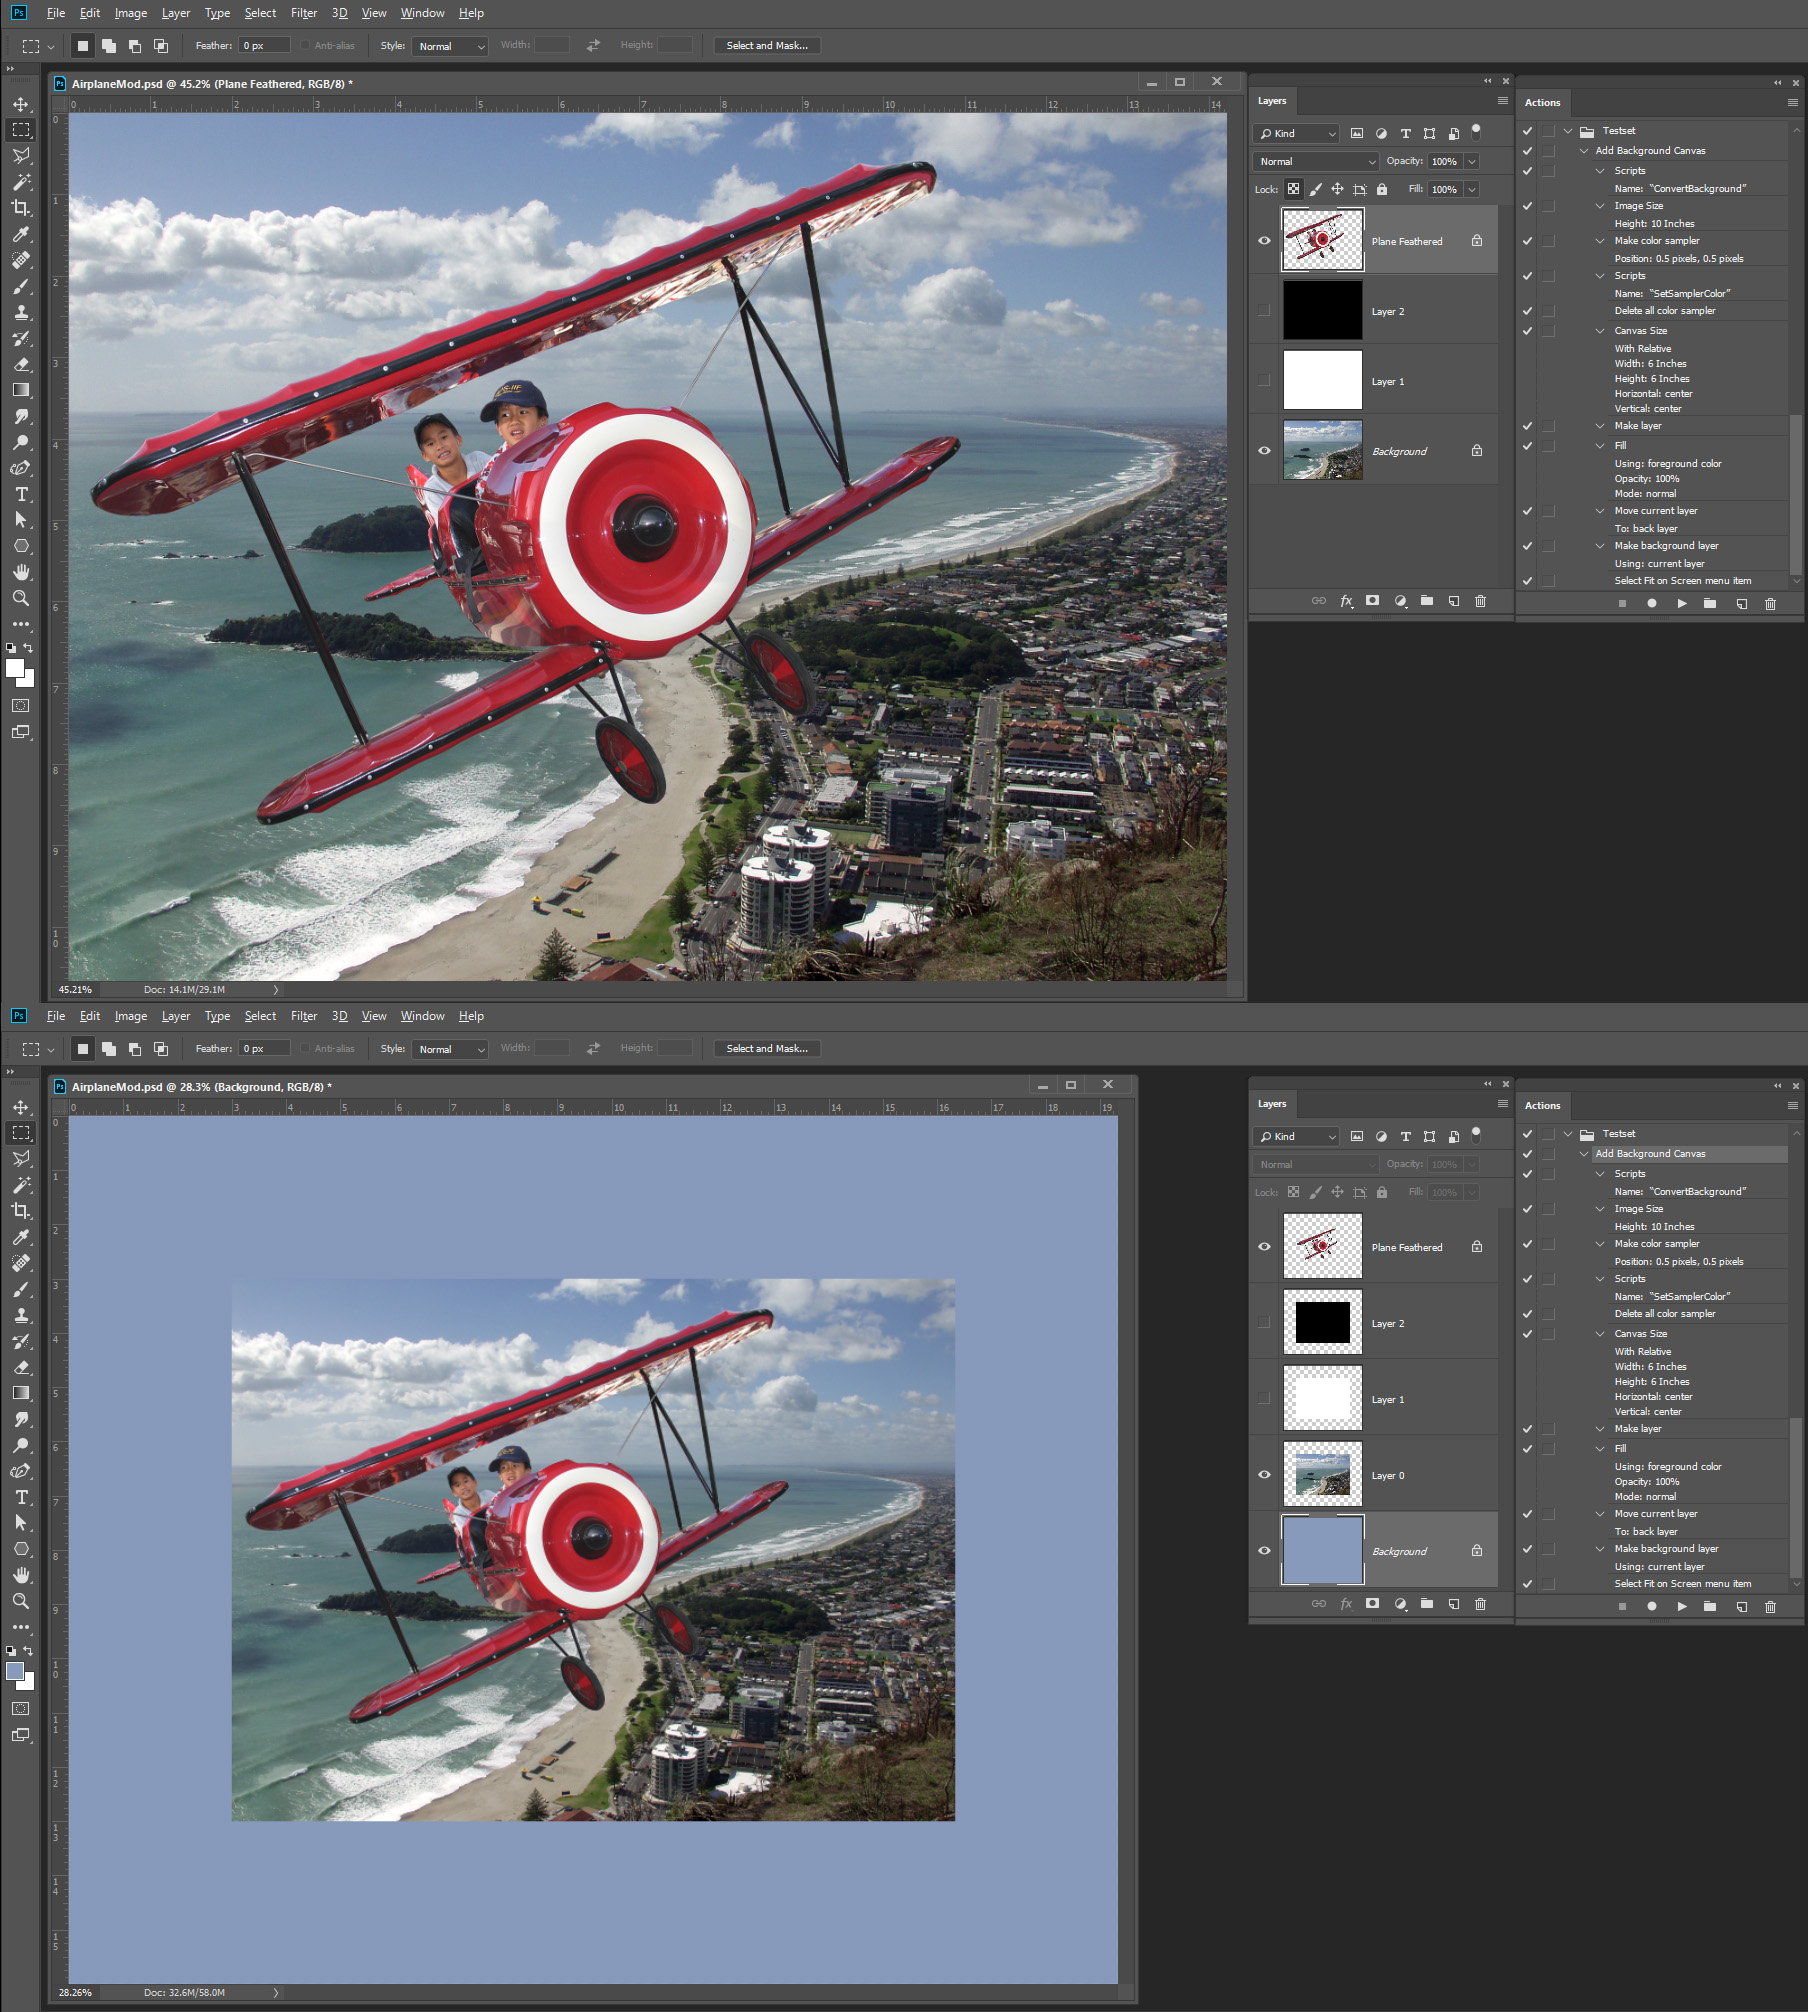Viewport: 1808px width, 2012px height.
Task: Begin recording in upper Actions panel
Action: [1652, 603]
